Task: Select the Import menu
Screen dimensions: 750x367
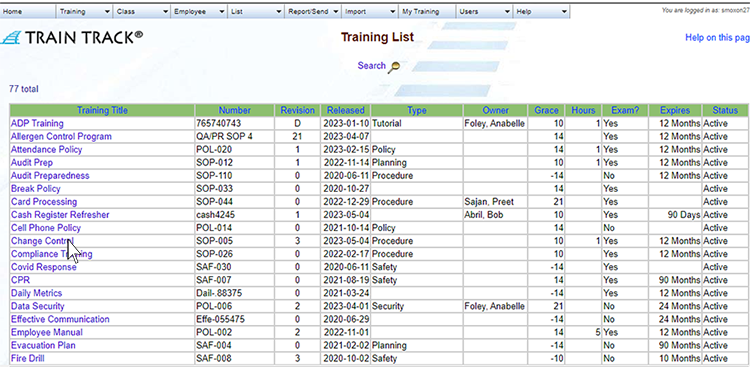Action: click(x=370, y=12)
